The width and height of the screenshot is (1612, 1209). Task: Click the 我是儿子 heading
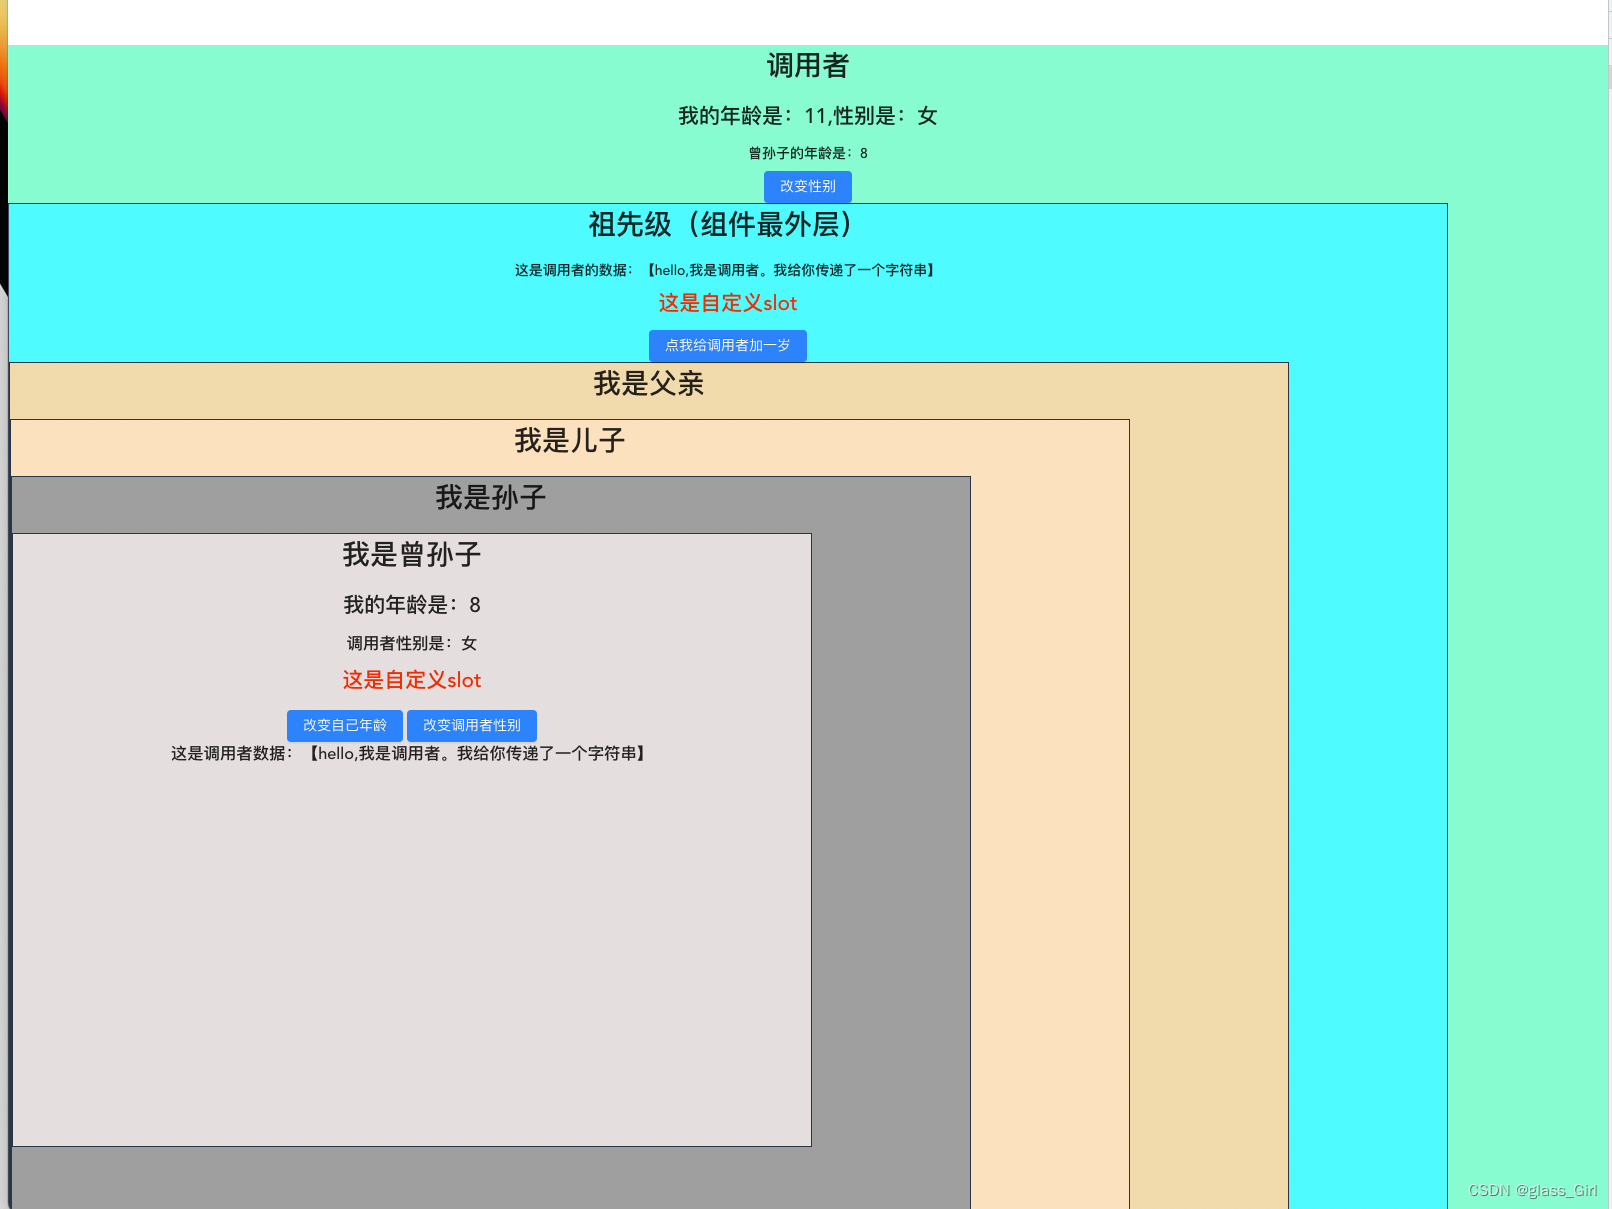(x=569, y=440)
